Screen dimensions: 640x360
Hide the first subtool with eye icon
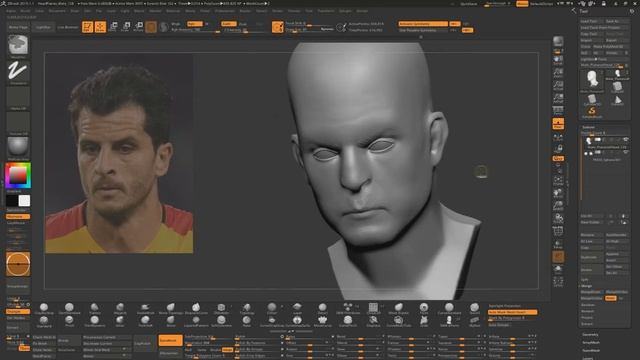(x=625, y=140)
